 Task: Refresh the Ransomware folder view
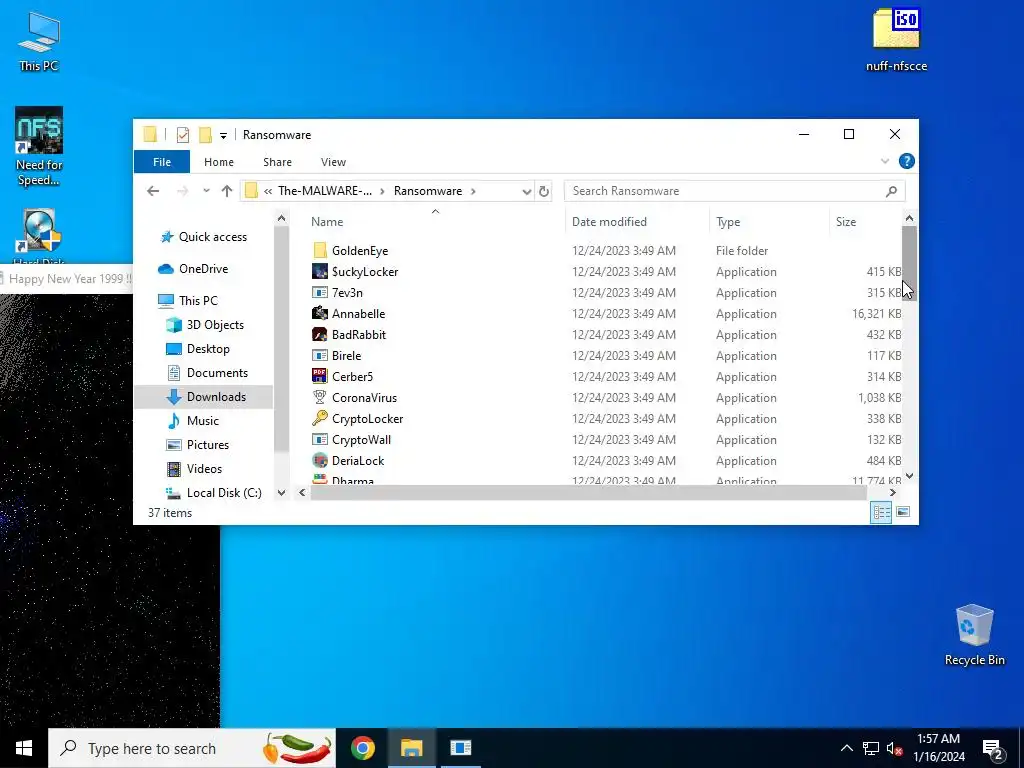(x=543, y=191)
